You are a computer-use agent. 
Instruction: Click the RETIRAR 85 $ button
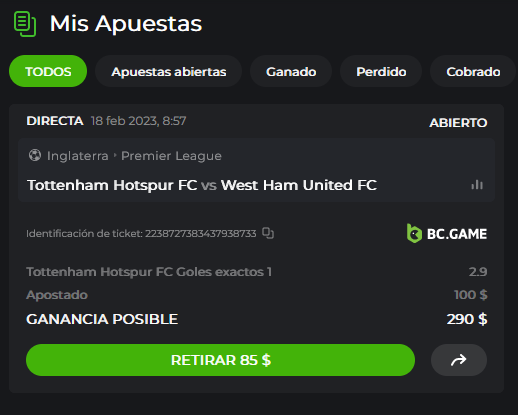[220, 360]
